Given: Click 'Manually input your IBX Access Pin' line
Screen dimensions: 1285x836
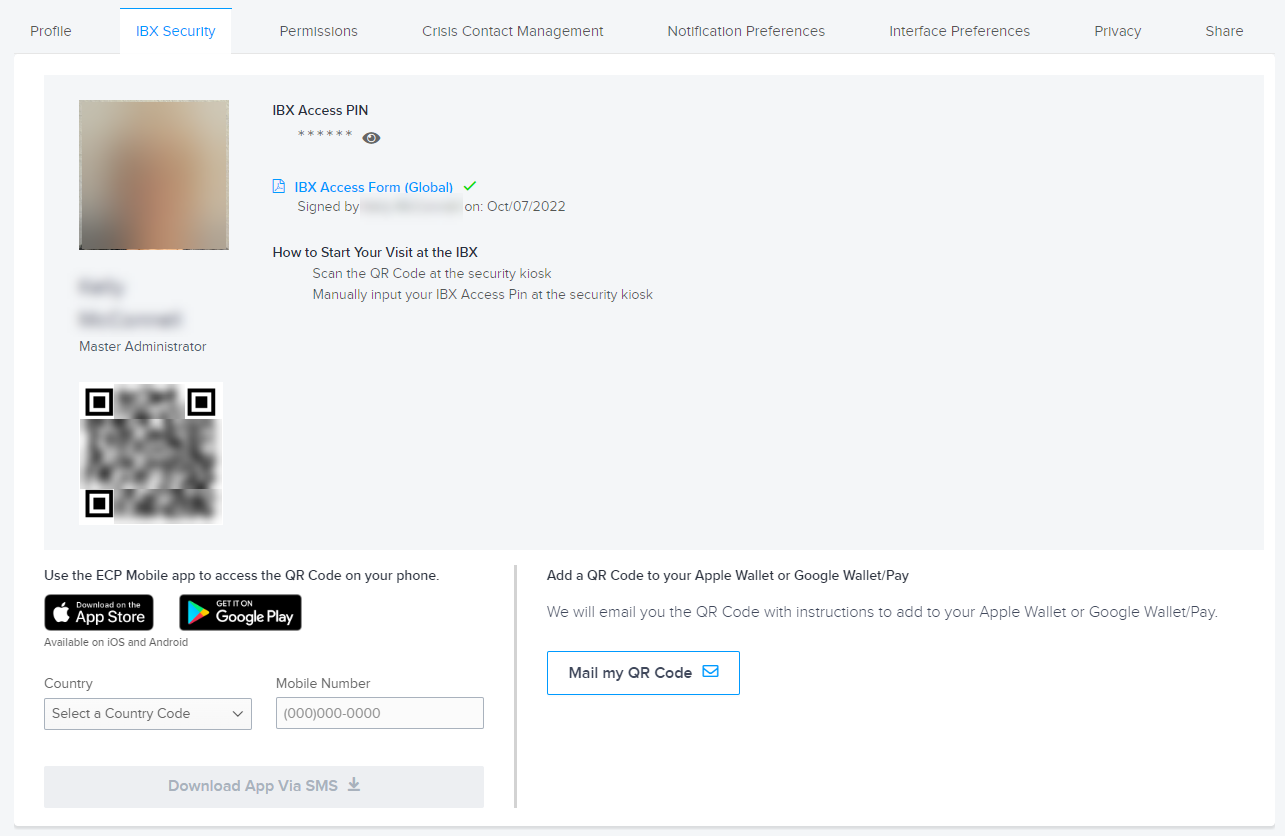Looking at the screenshot, I should (x=483, y=294).
